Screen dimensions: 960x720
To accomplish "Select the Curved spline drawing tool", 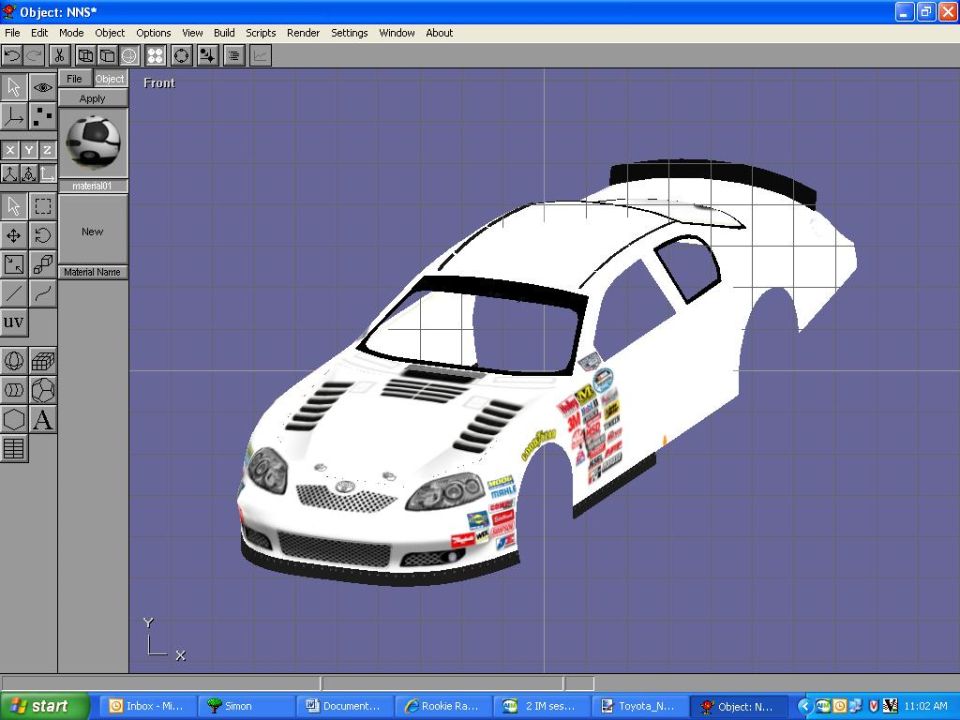I will pyautogui.click(x=43, y=294).
